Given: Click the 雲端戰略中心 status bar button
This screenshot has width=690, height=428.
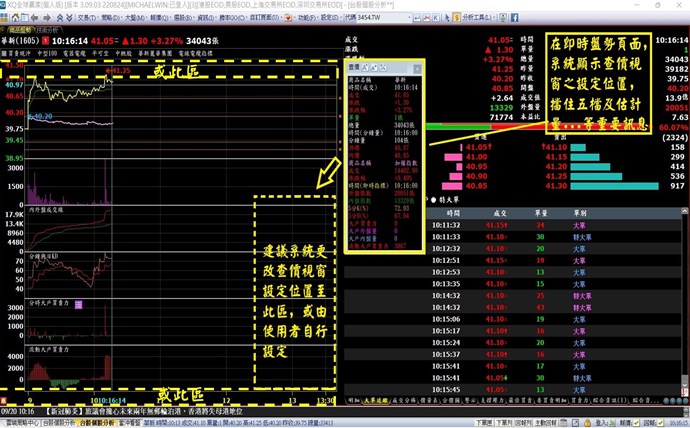Looking at the screenshot, I should tap(22, 422).
